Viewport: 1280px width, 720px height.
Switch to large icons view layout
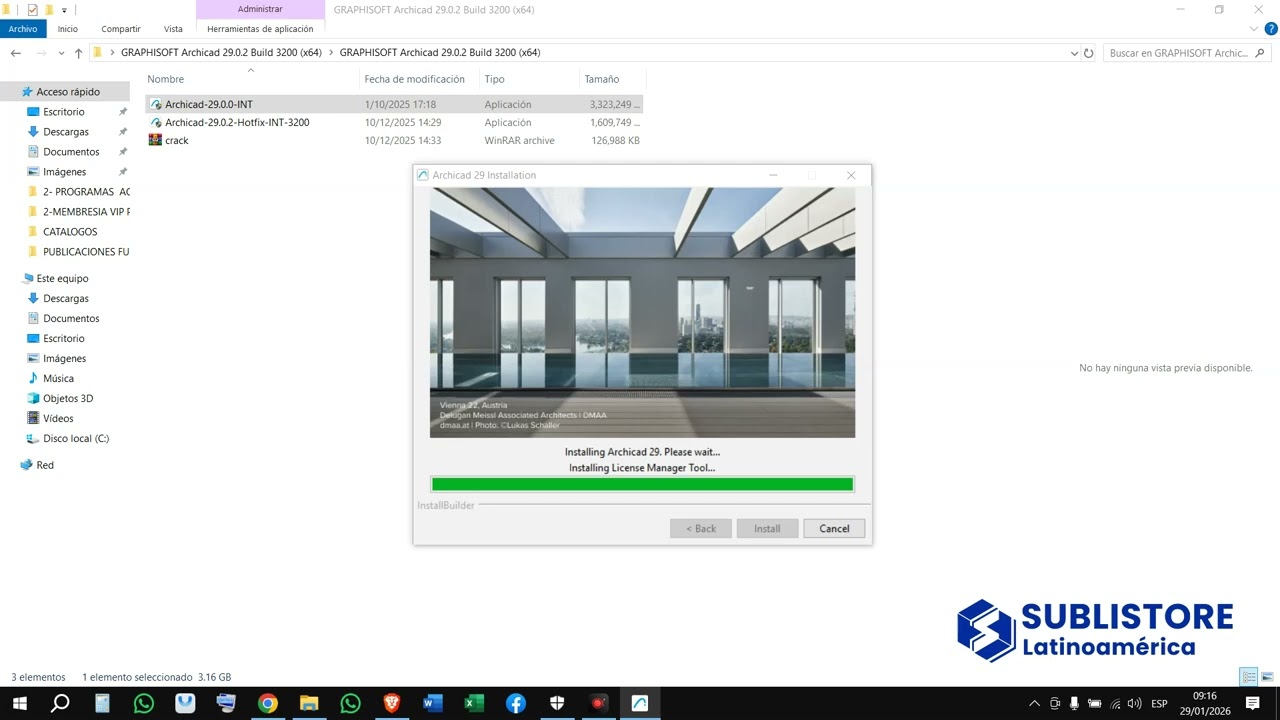[x=1266, y=677]
